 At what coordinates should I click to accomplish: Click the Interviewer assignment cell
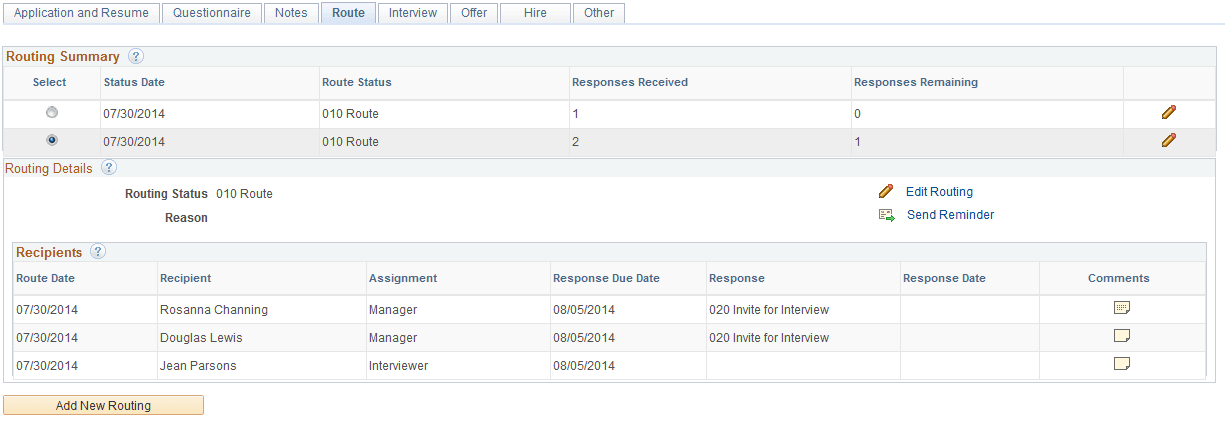pos(398,366)
